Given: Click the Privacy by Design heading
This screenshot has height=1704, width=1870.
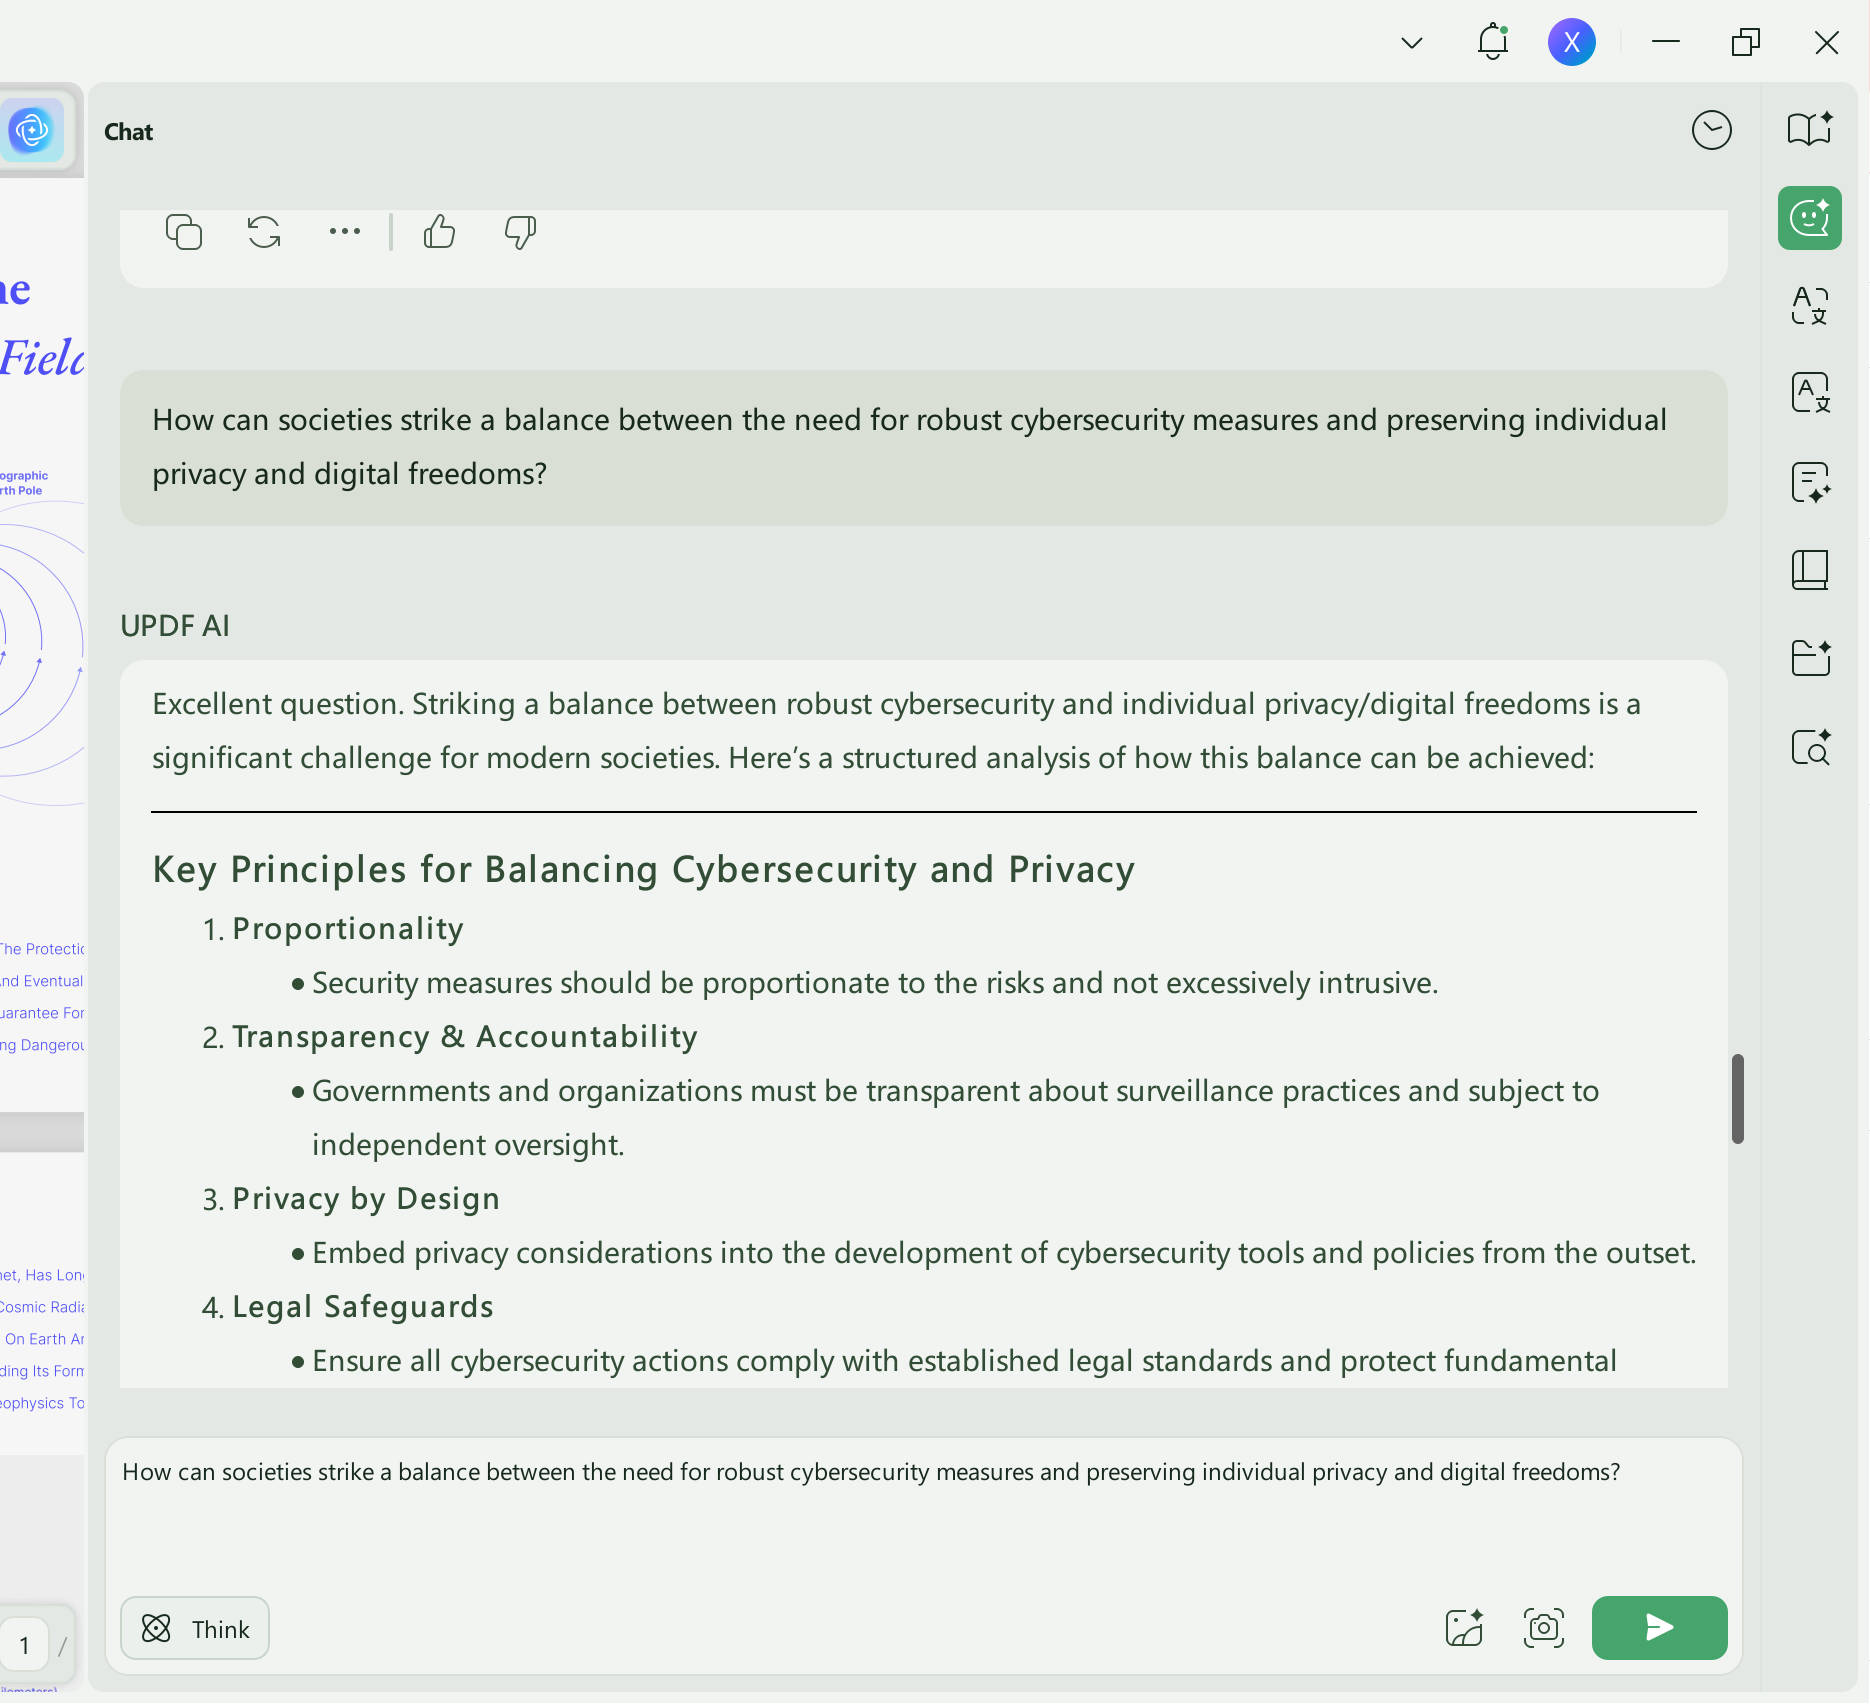Looking at the screenshot, I should coord(366,1199).
